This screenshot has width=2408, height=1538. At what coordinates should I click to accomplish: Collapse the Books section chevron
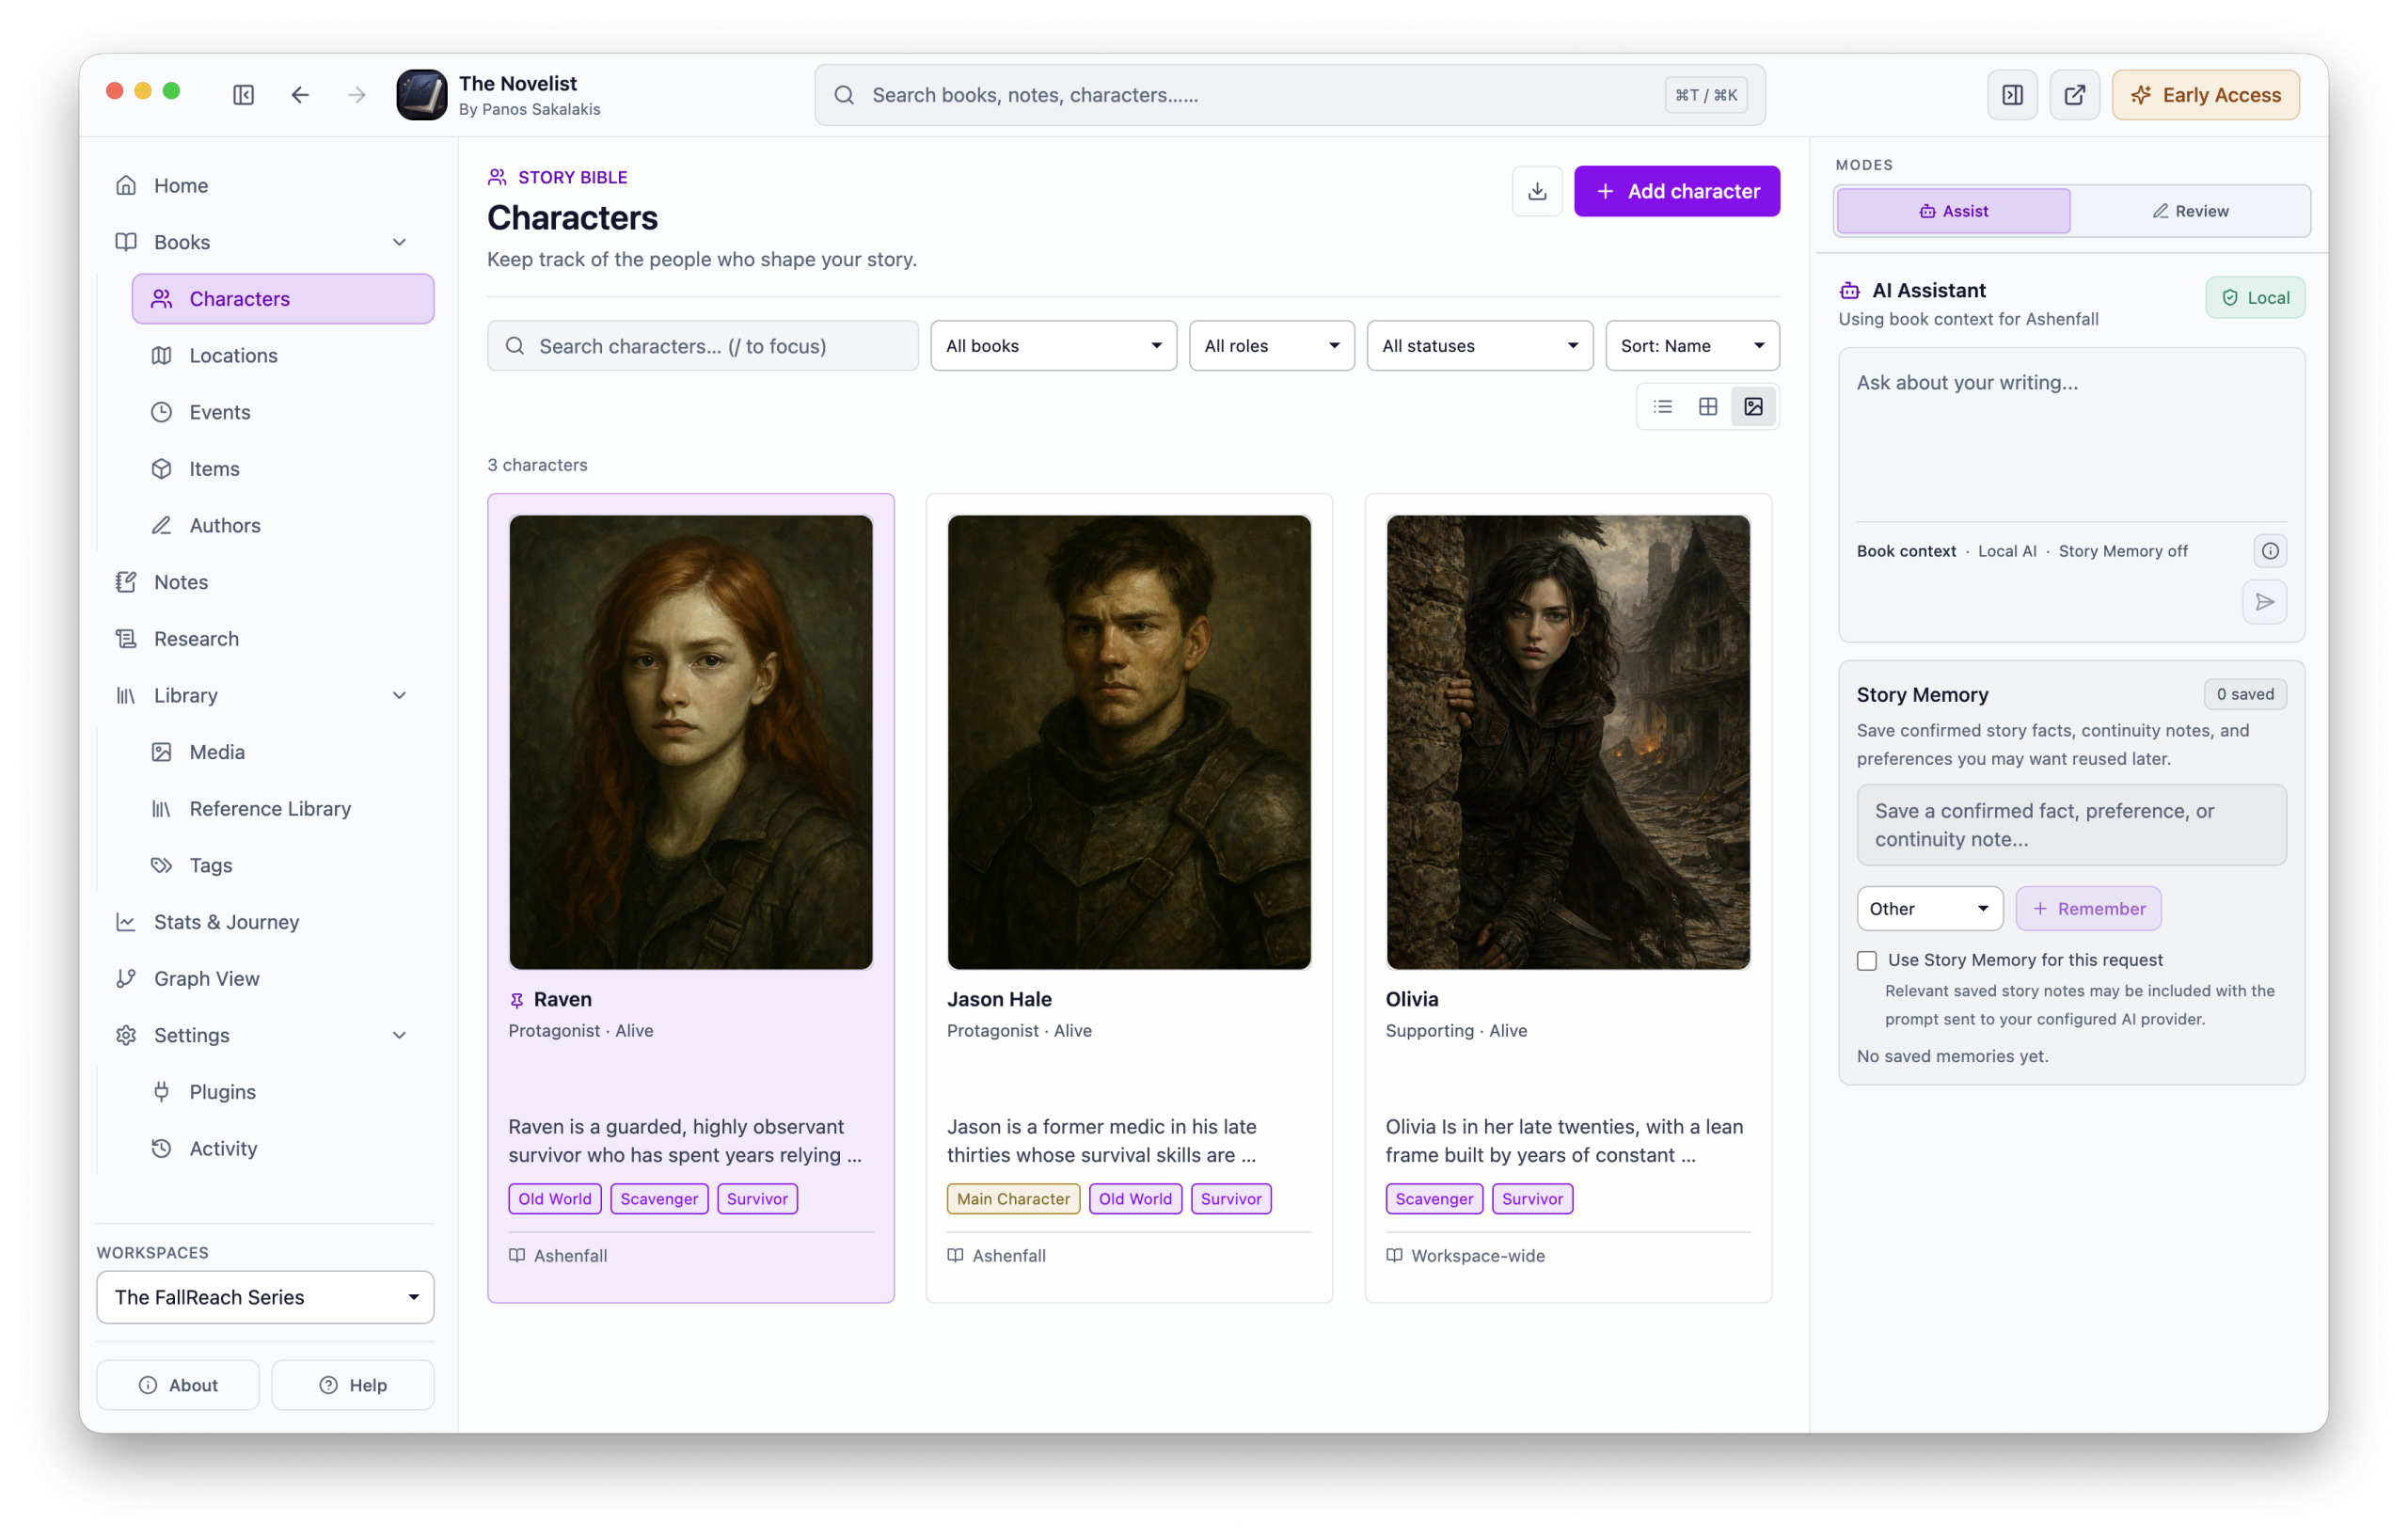point(399,242)
